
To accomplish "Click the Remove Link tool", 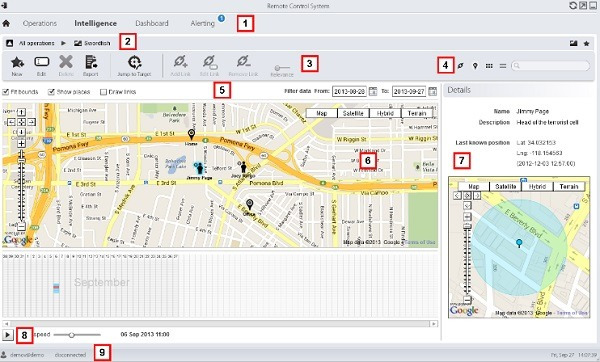I will pyautogui.click(x=243, y=66).
